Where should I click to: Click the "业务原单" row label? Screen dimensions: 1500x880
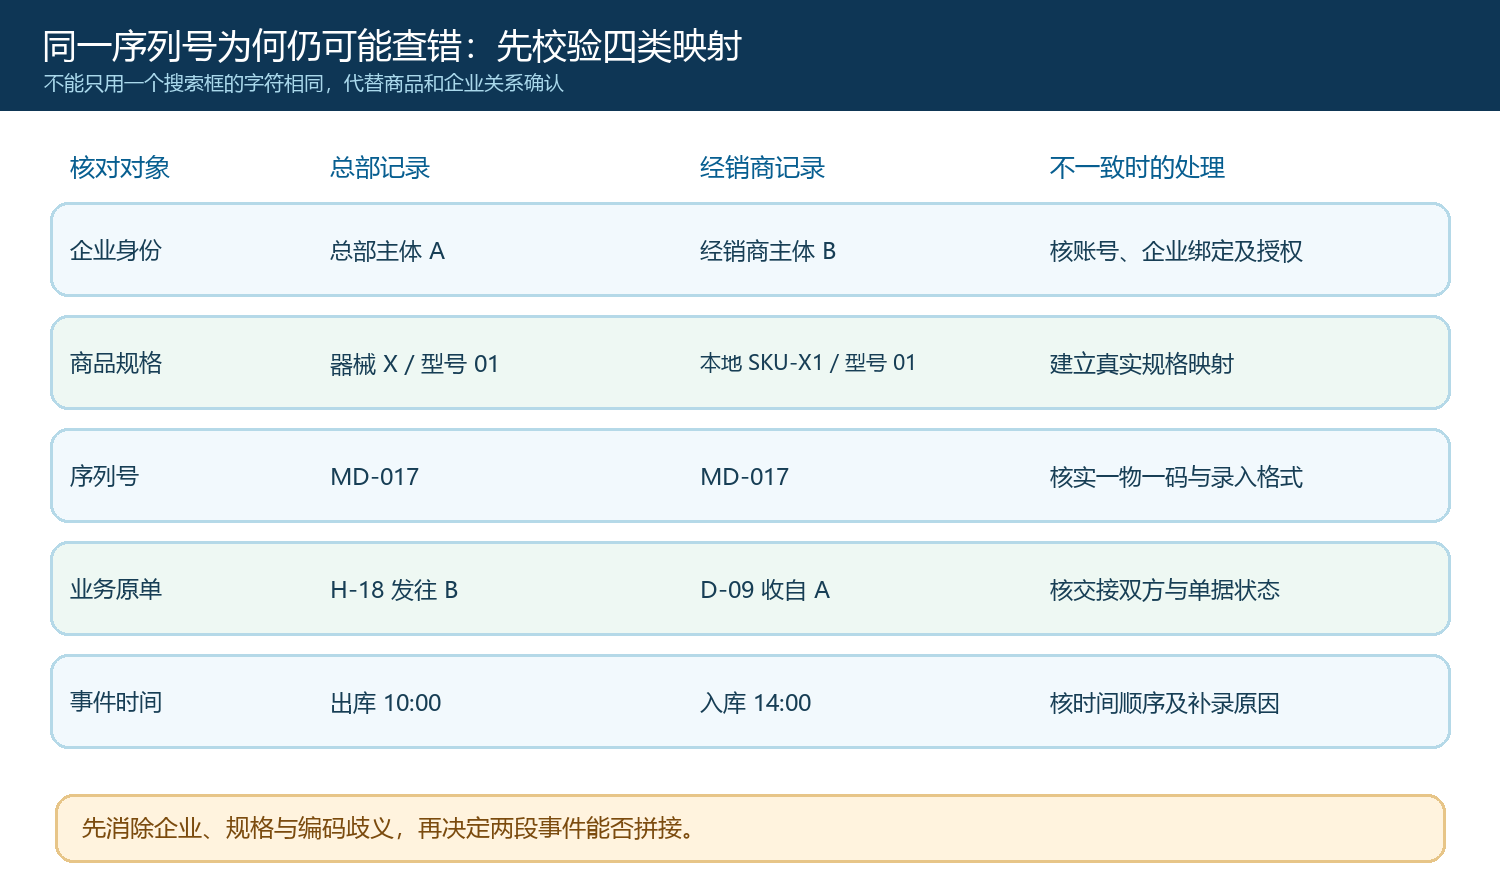(116, 589)
